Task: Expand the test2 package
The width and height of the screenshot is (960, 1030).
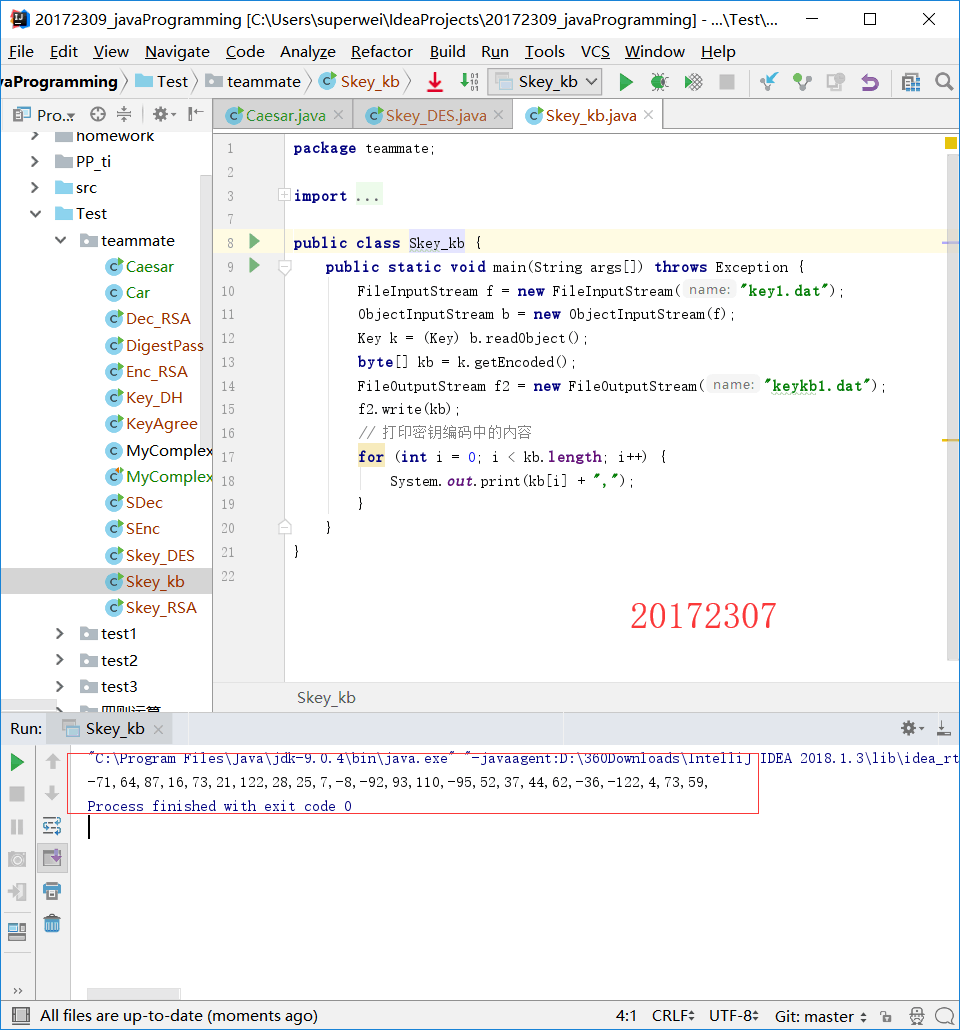Action: [60, 660]
